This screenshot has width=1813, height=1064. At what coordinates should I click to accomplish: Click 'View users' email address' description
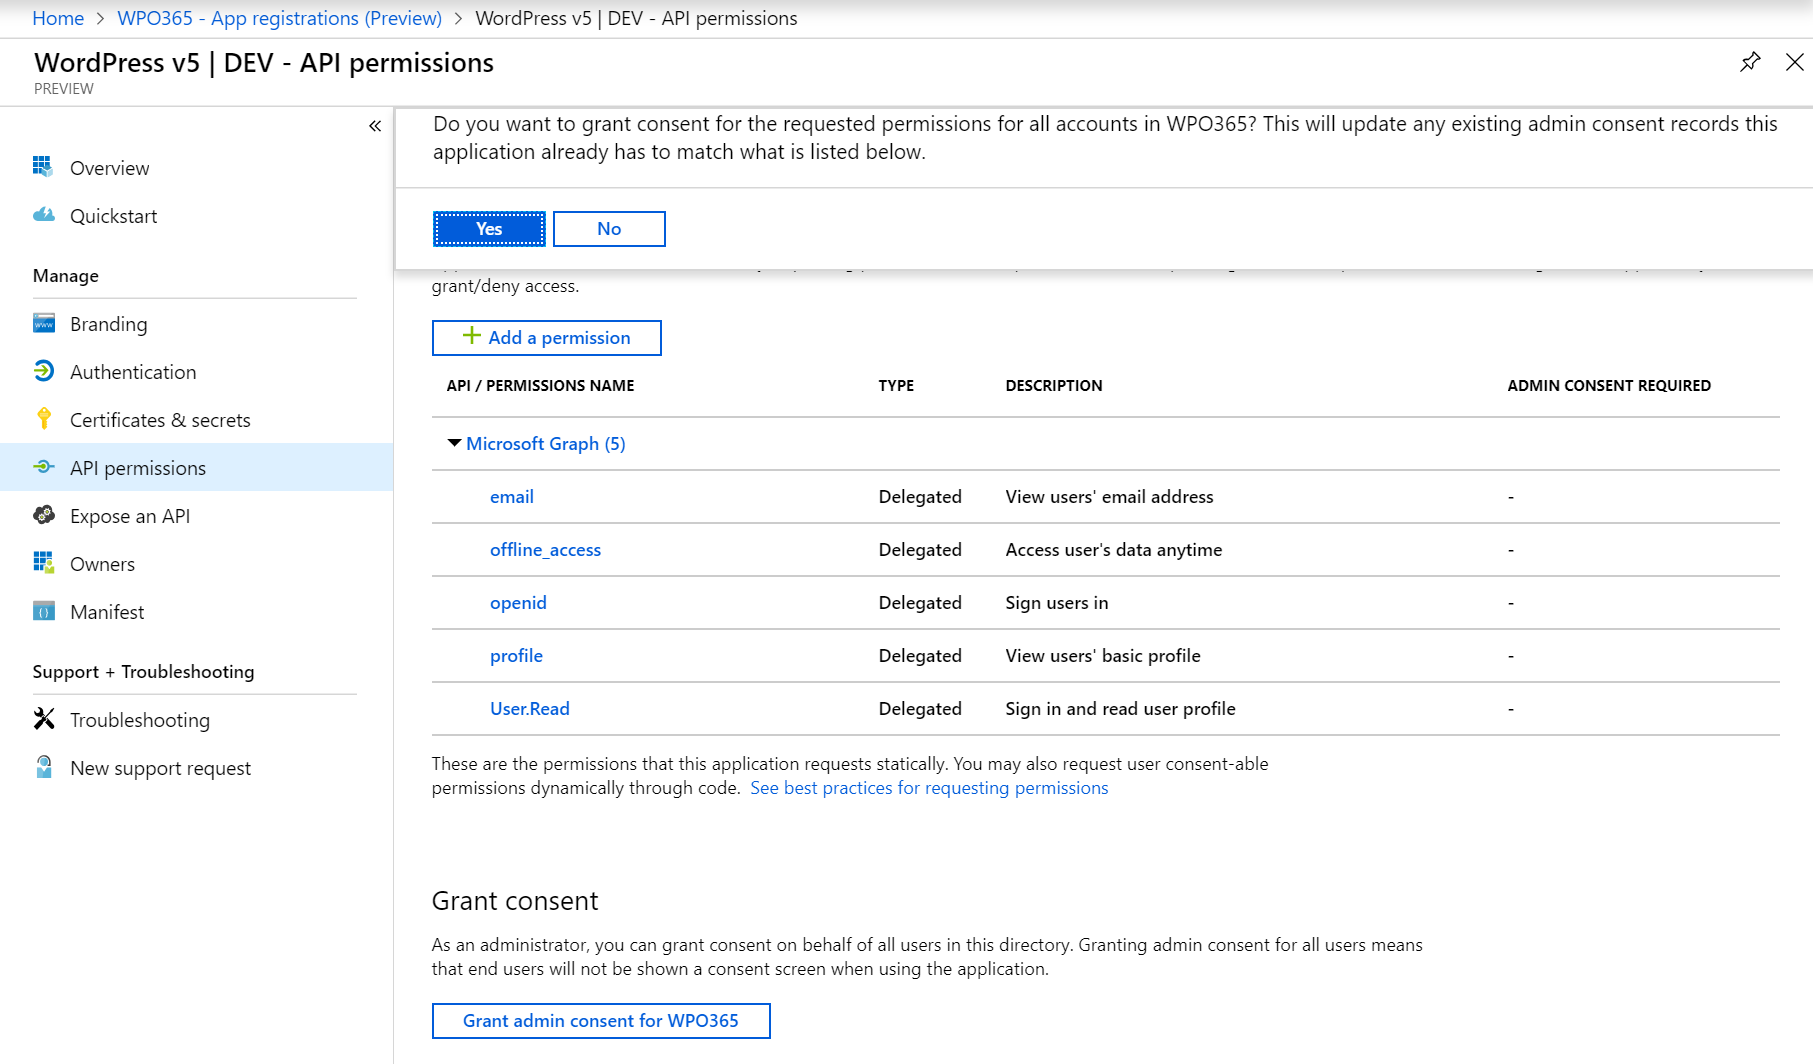point(1109,496)
